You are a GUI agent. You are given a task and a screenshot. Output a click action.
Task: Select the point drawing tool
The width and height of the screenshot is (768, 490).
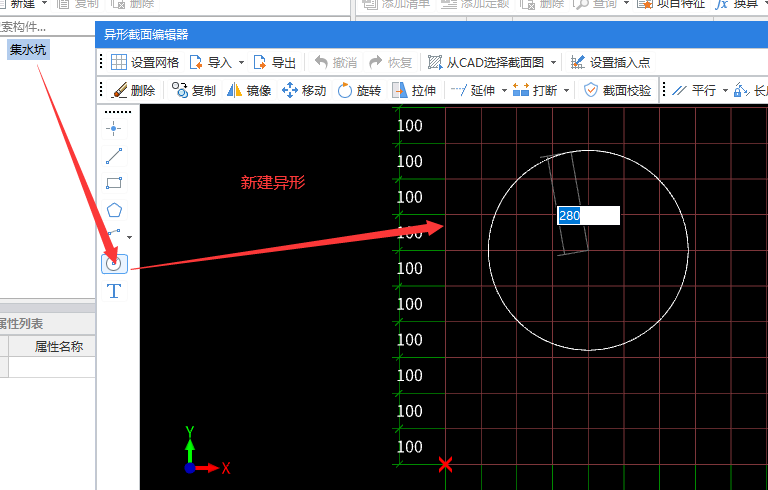click(x=114, y=129)
